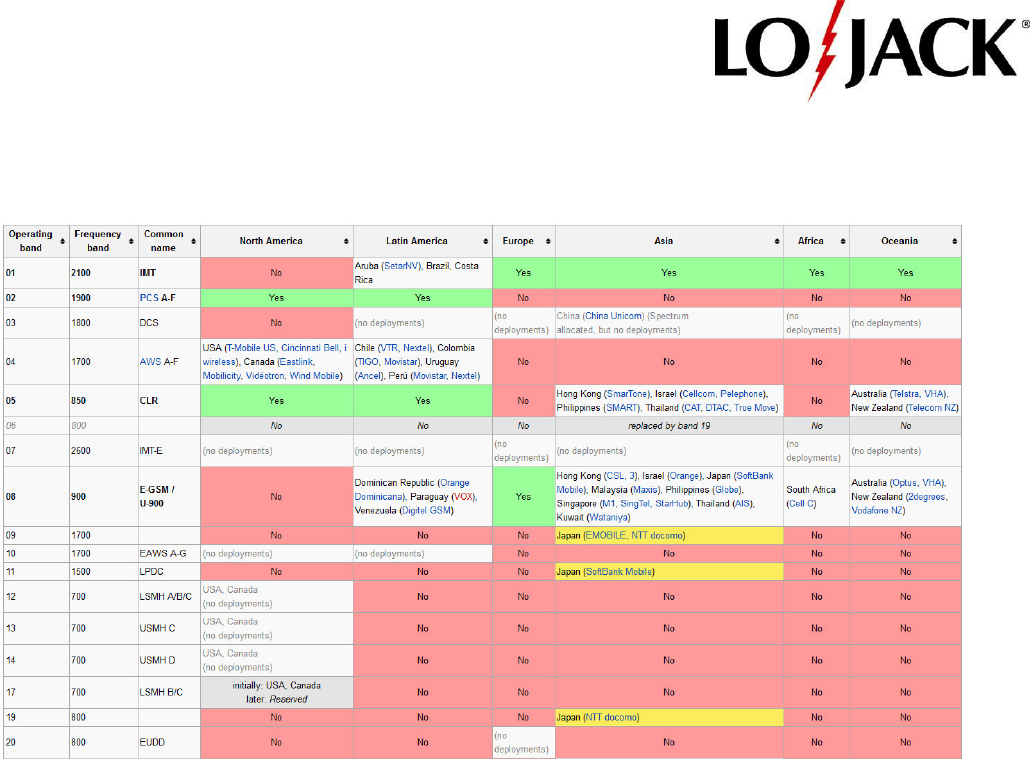Open the Maxis link for Malaysia

click(645, 490)
